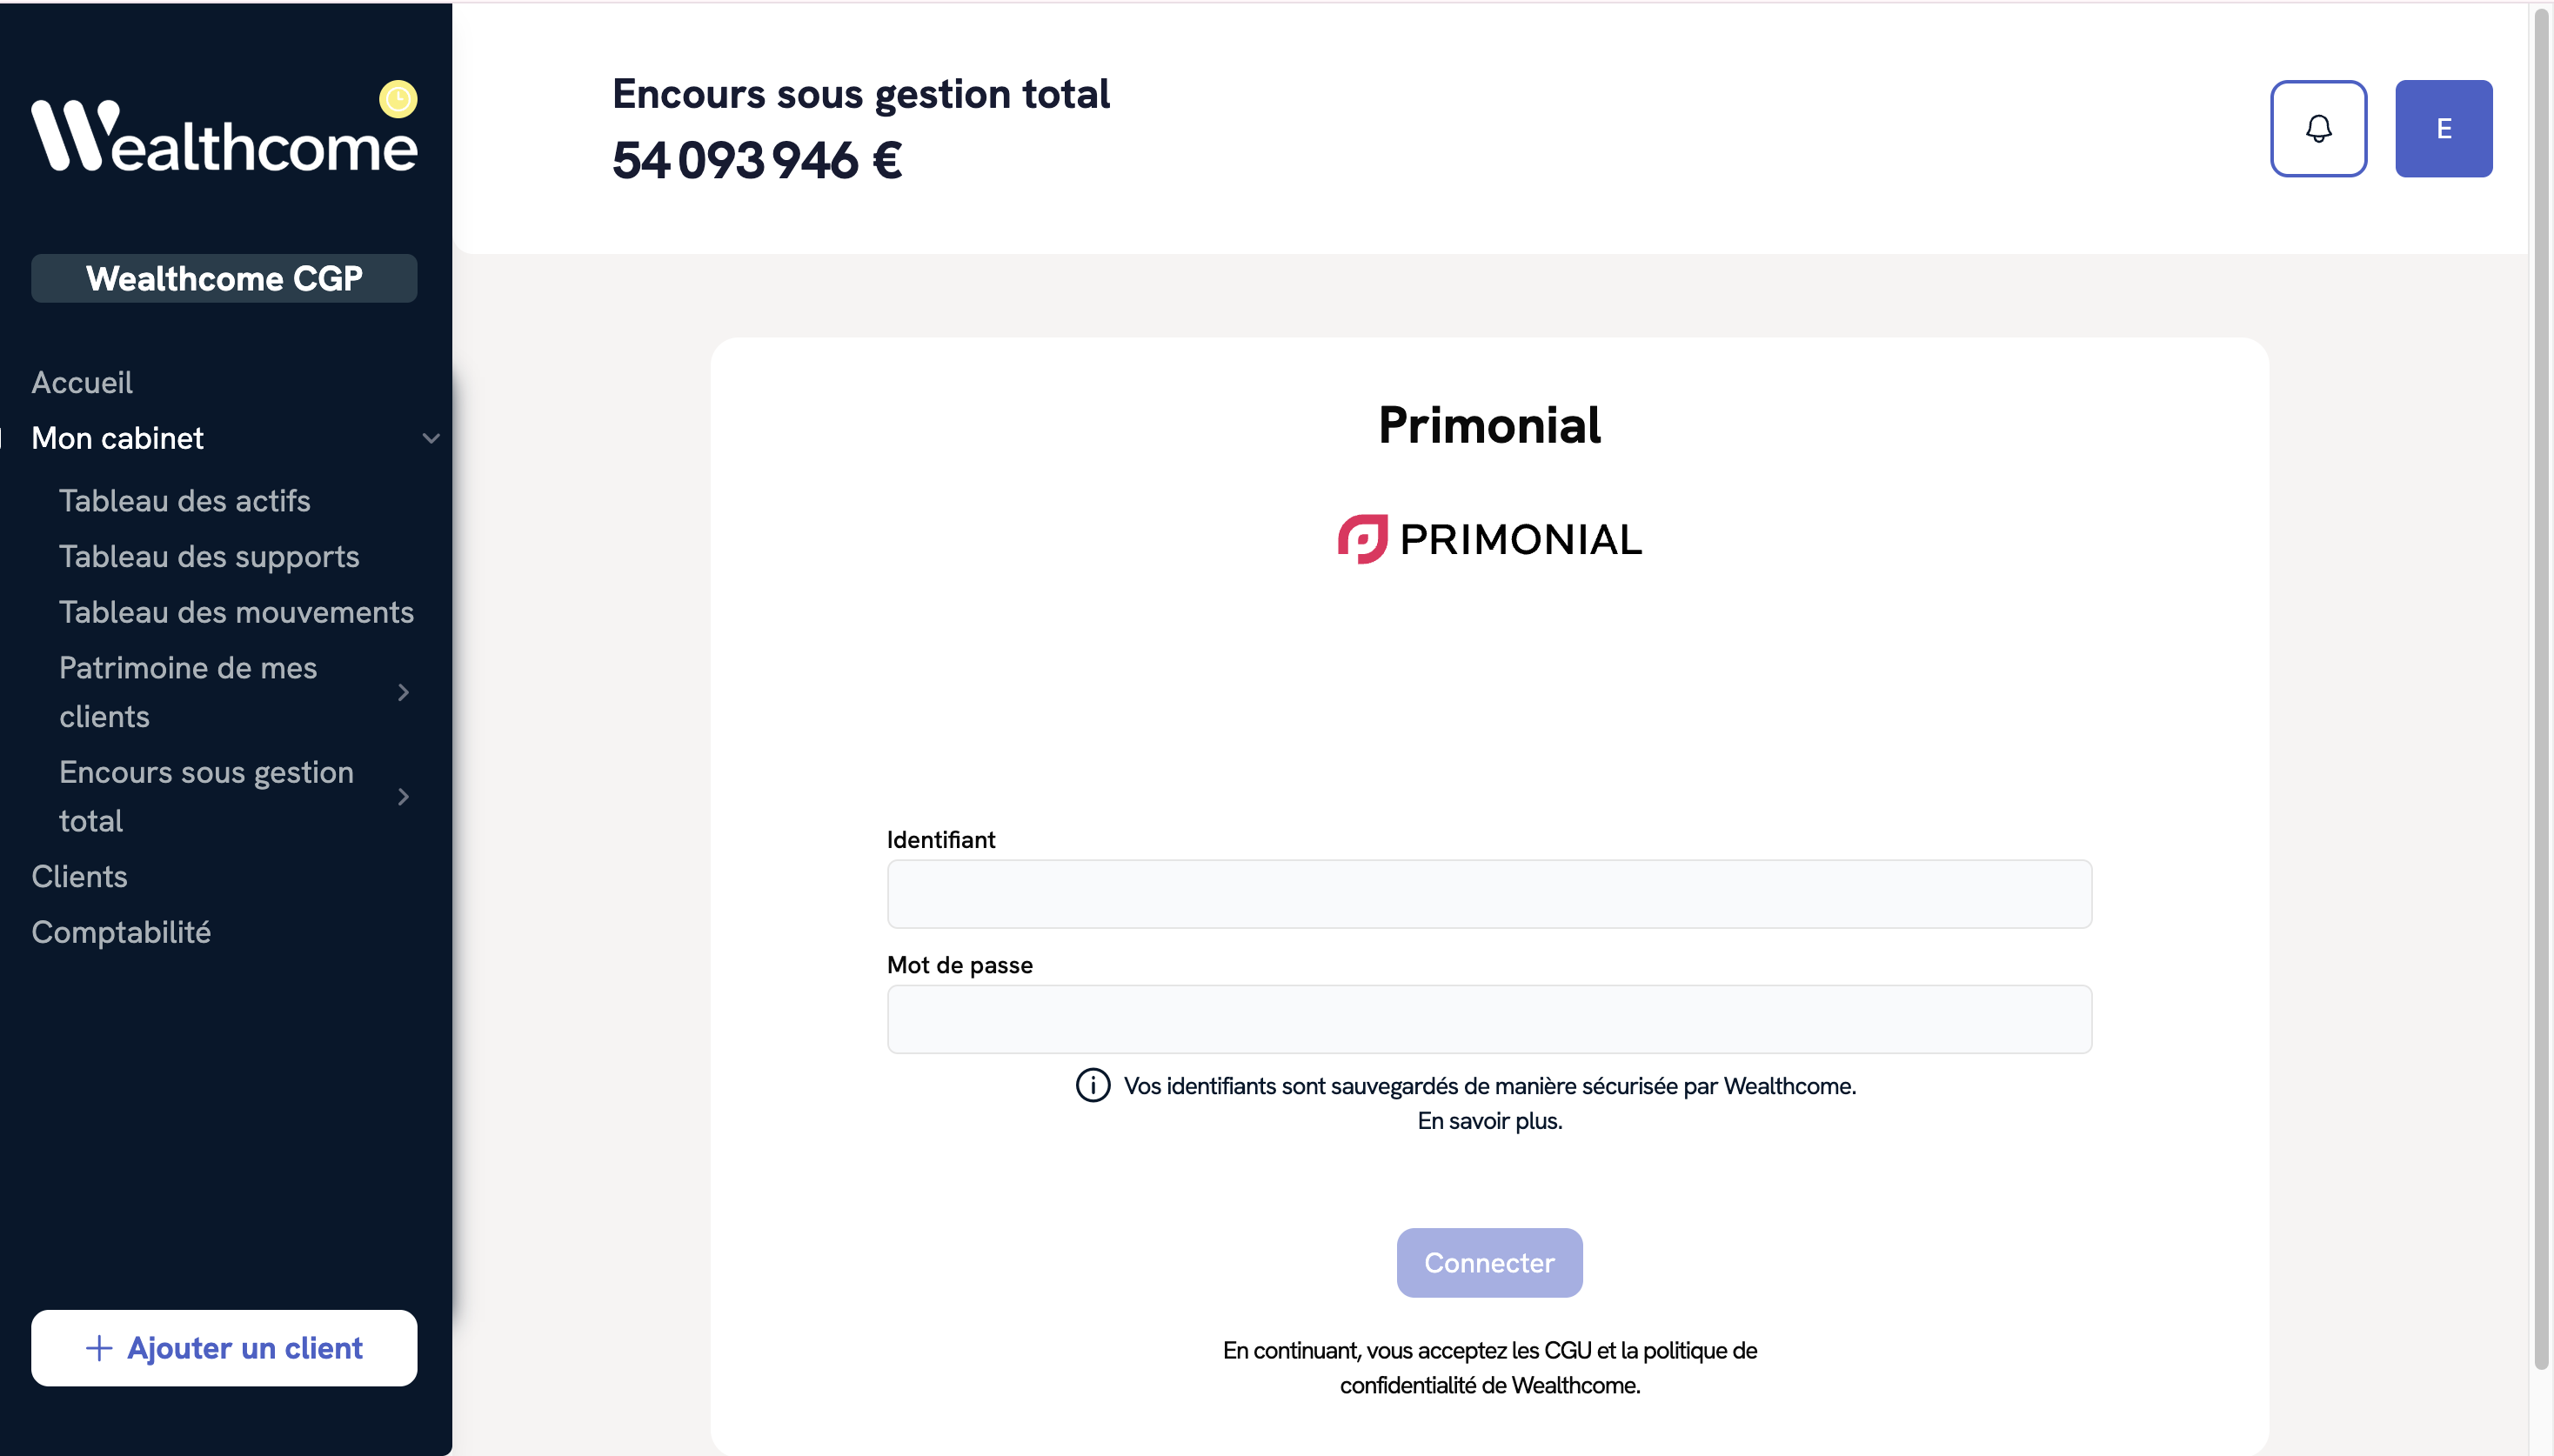Navigate to Clients section
Screen dimensions: 2554x1456
(x=79, y=877)
